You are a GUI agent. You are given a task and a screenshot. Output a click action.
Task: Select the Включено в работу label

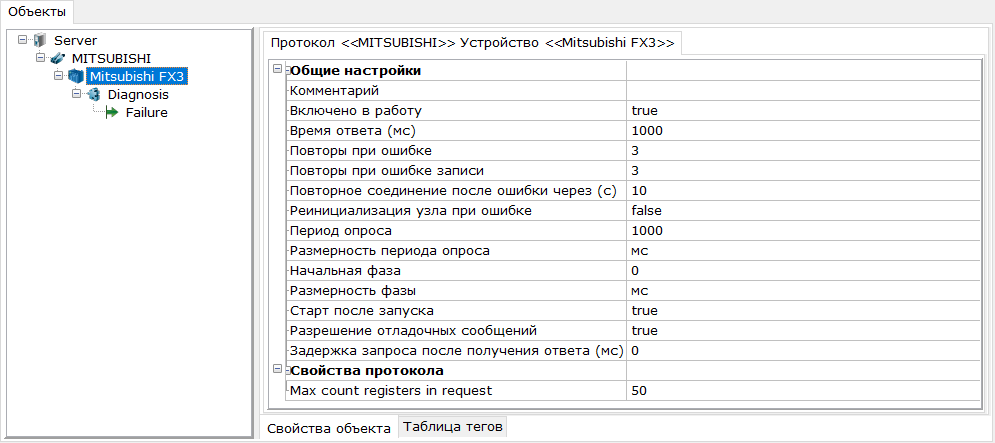pyautogui.click(x=355, y=111)
